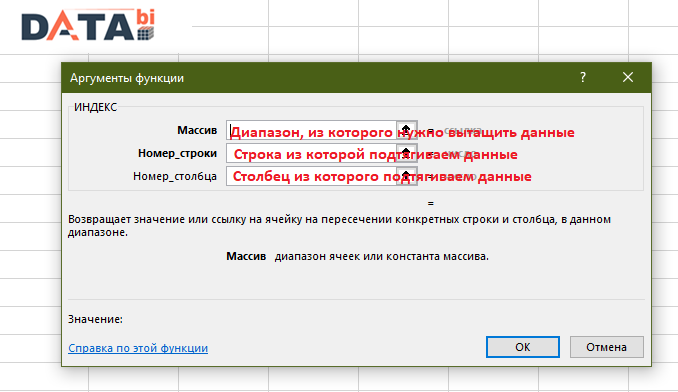
Task: Click the Номер_строки argument label
Action: (x=177, y=153)
